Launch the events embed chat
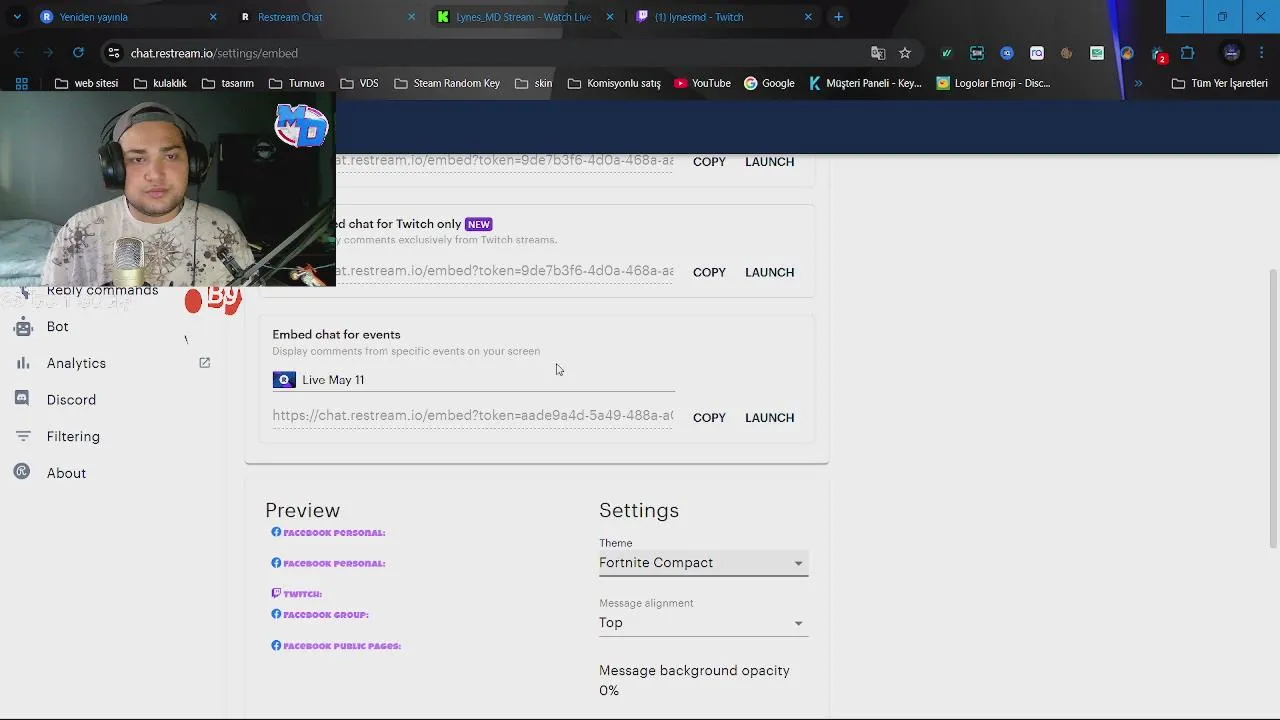The width and height of the screenshot is (1280, 720). (x=769, y=418)
